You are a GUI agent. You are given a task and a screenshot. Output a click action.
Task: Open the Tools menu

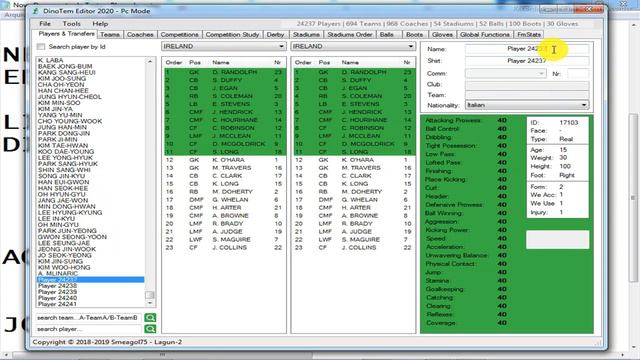click(71, 24)
